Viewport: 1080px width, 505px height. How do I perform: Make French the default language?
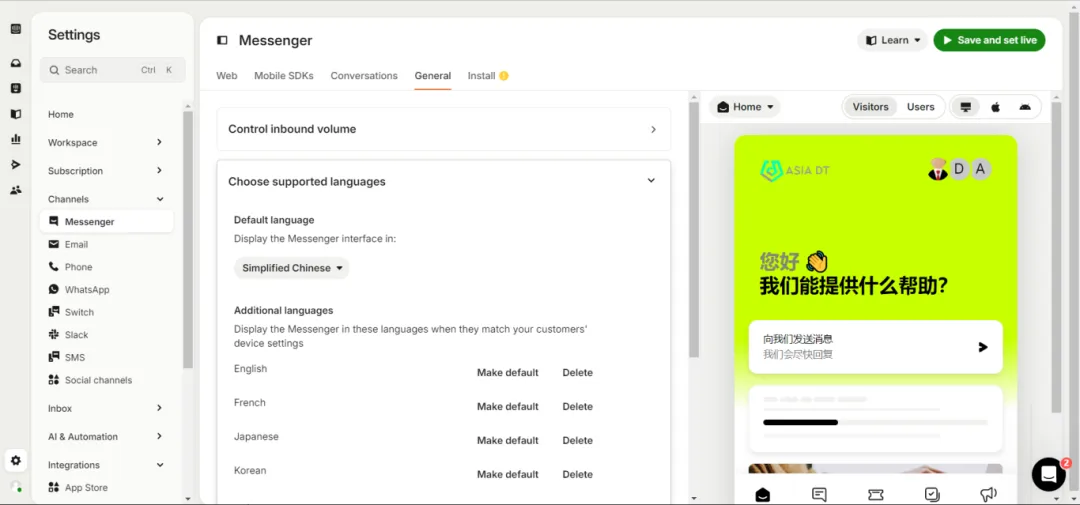click(x=507, y=407)
